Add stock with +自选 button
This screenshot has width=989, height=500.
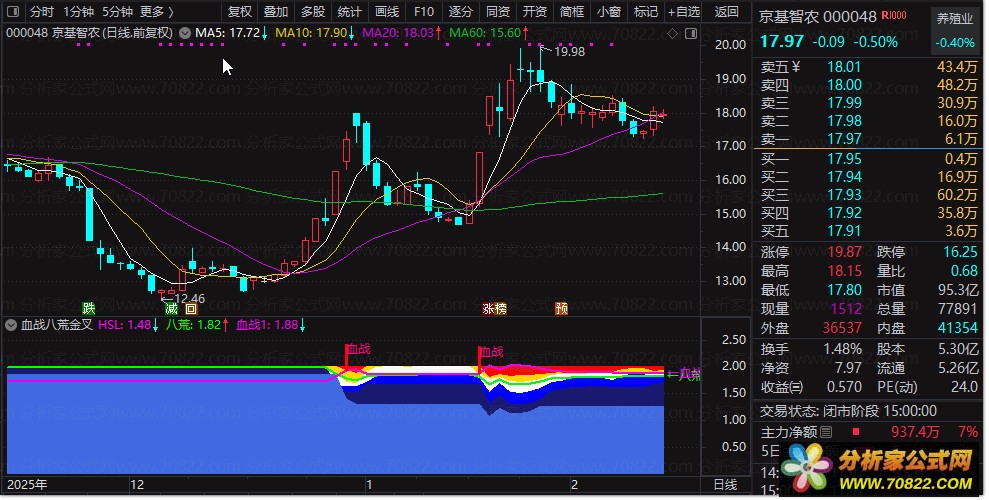click(x=684, y=11)
